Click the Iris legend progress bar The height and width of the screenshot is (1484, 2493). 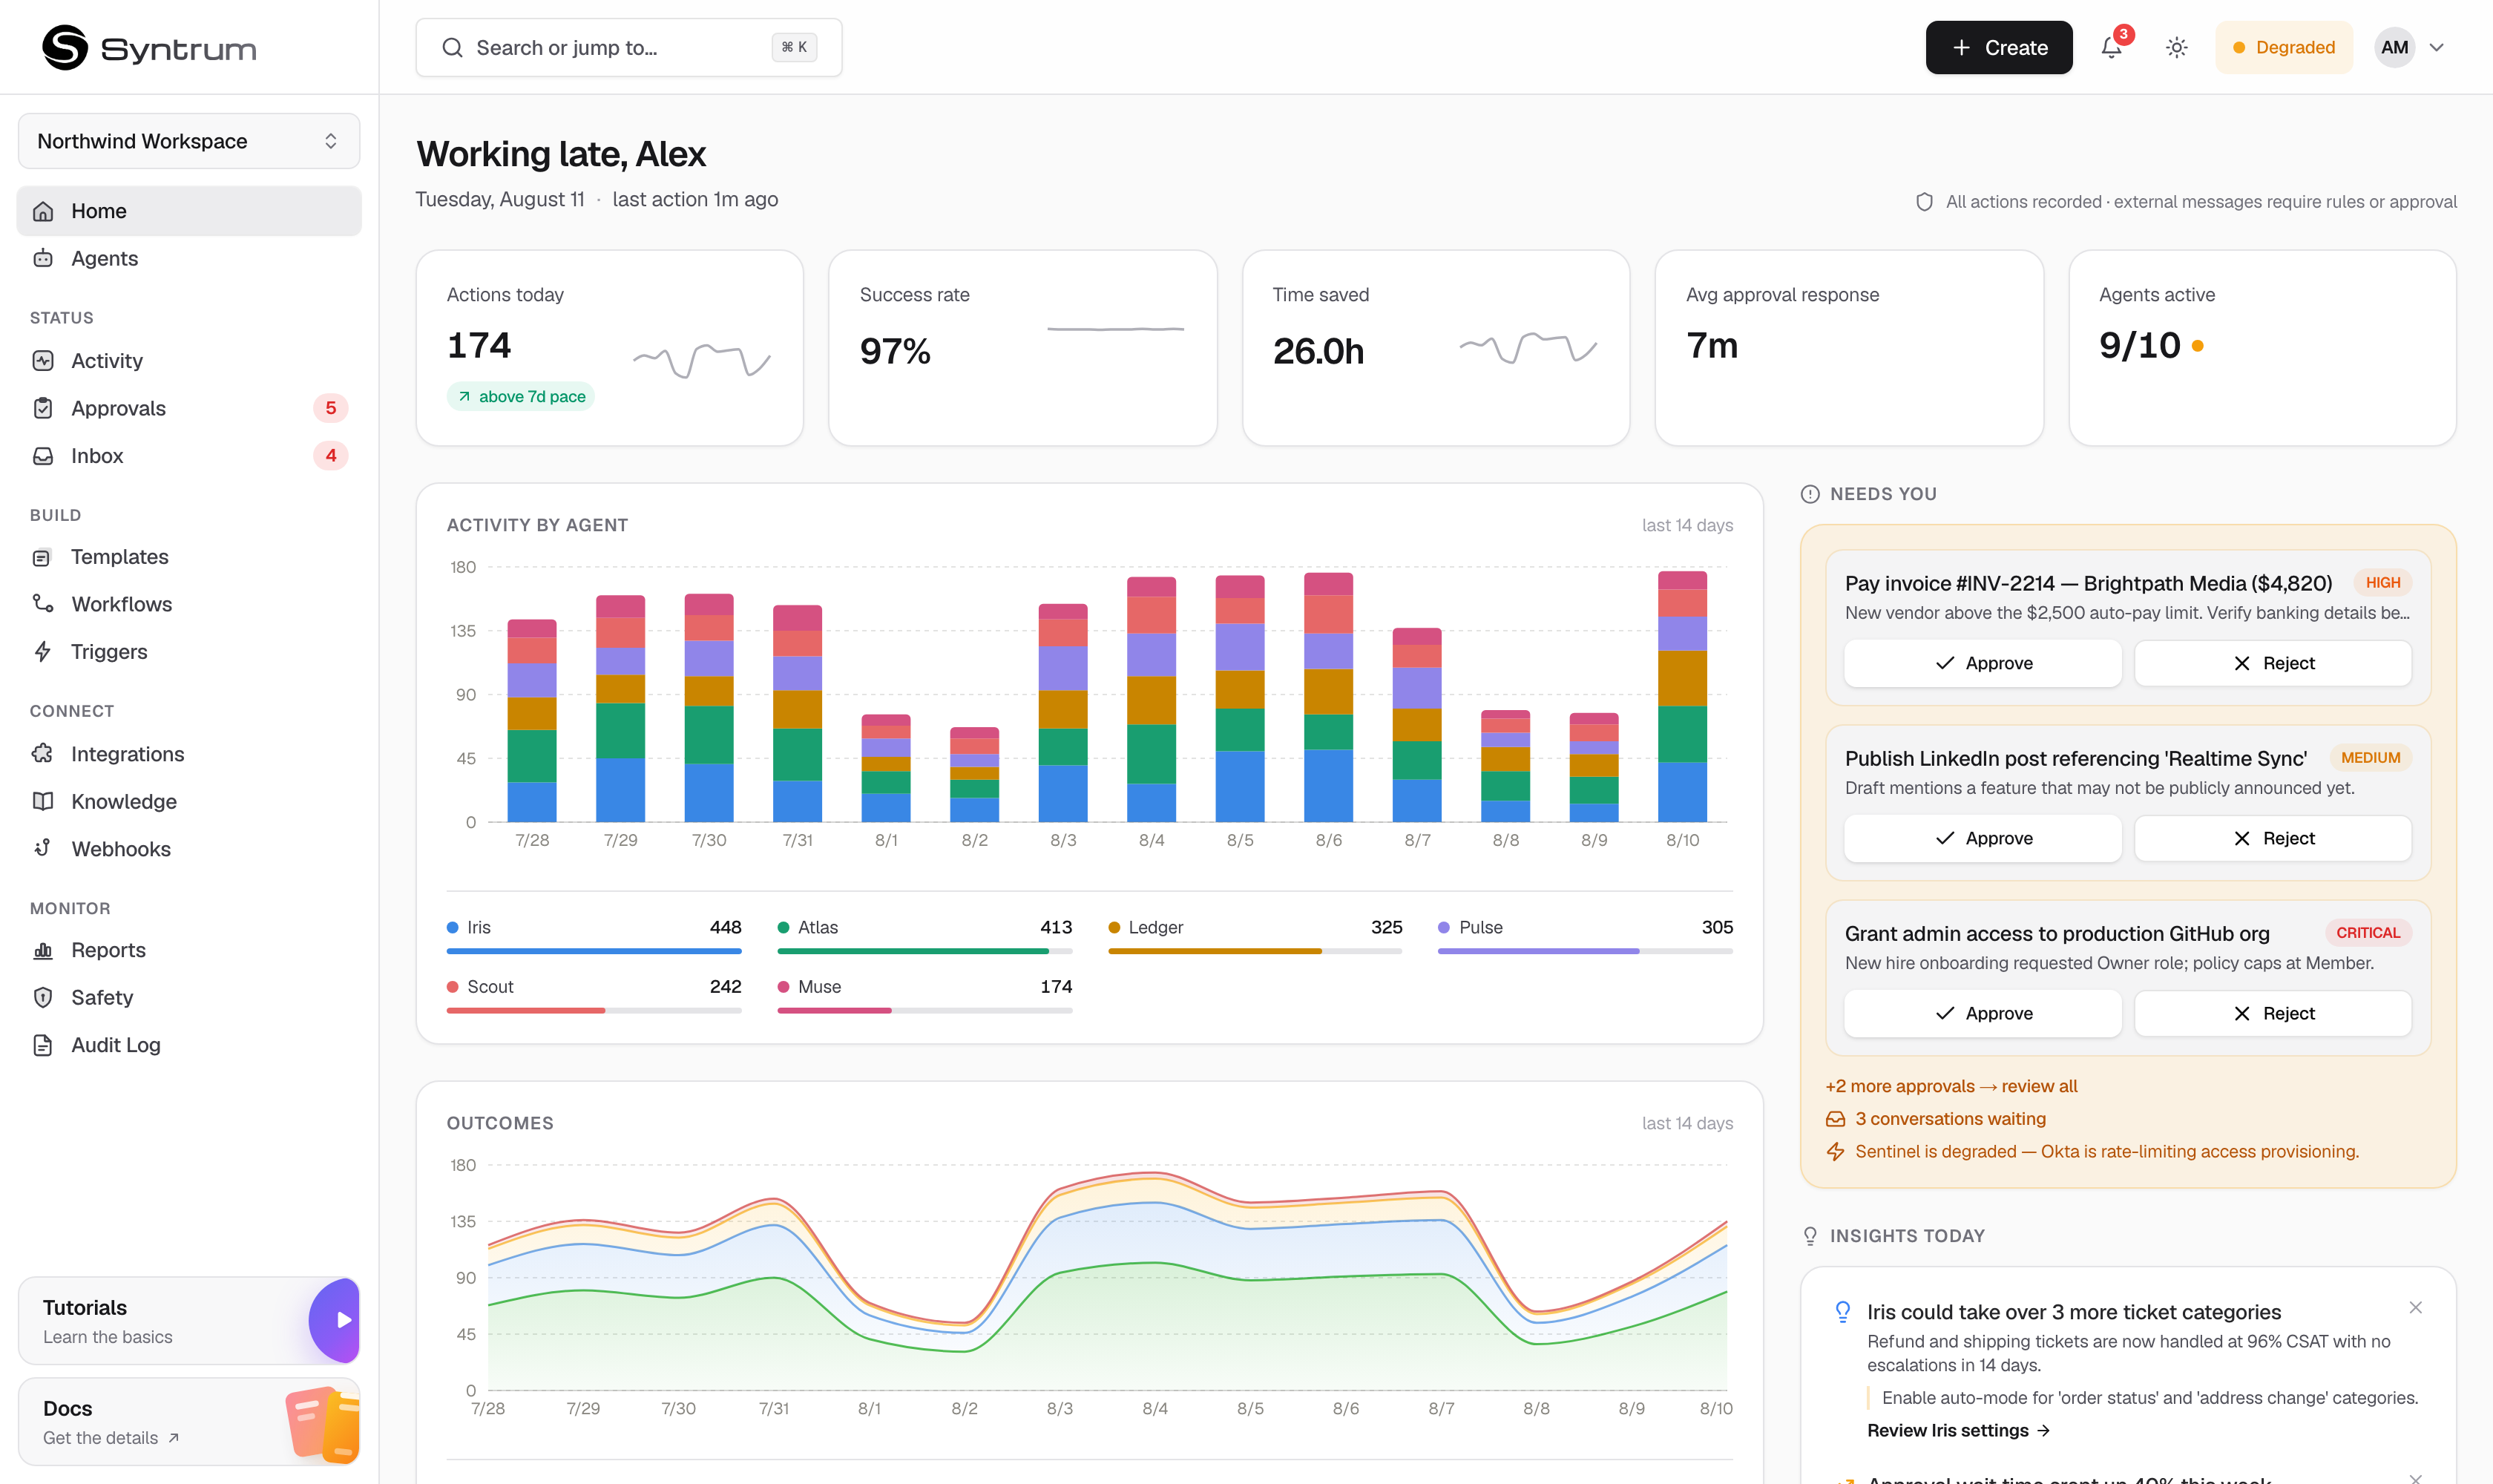(x=594, y=951)
